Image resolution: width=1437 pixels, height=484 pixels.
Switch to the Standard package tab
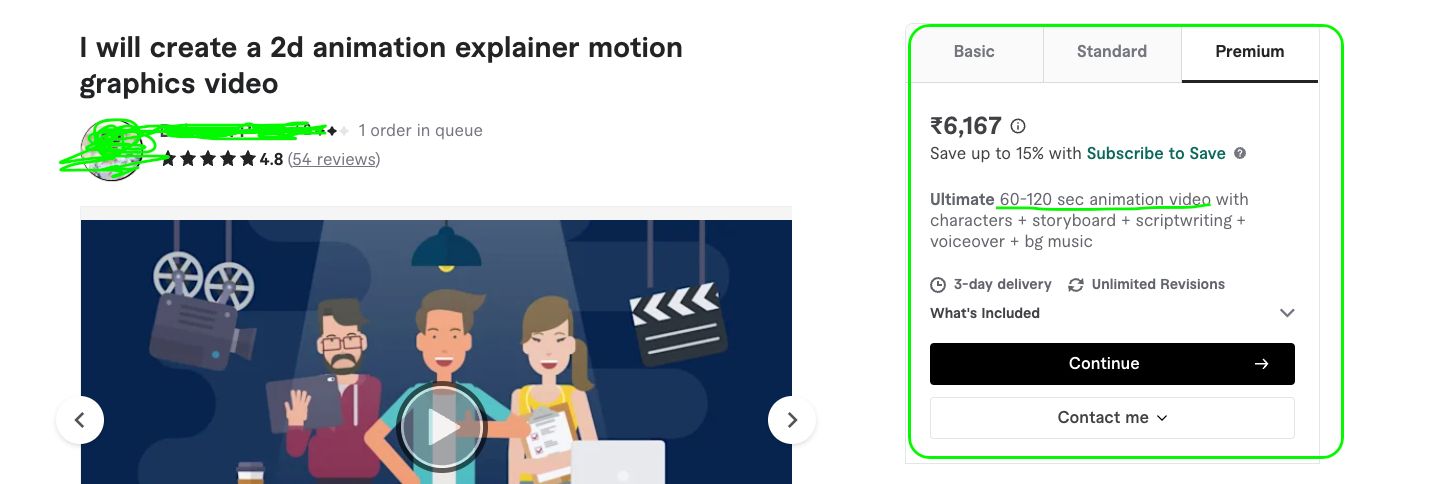pyautogui.click(x=1112, y=52)
